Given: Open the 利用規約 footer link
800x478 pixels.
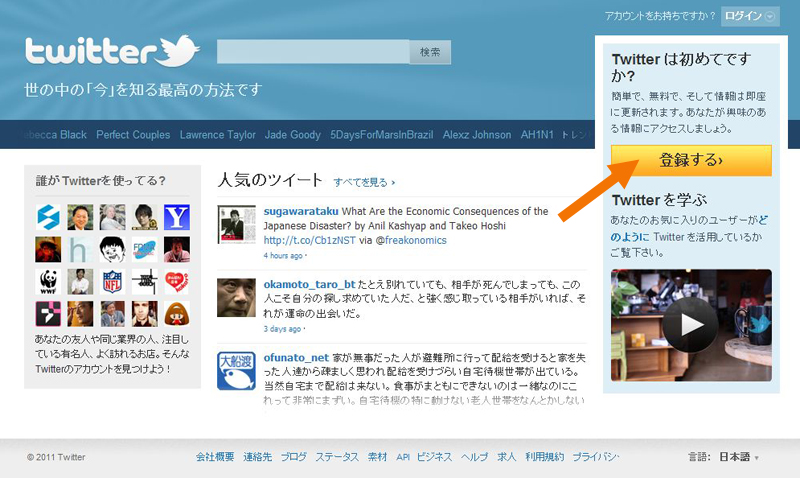Looking at the screenshot, I should 545,457.
